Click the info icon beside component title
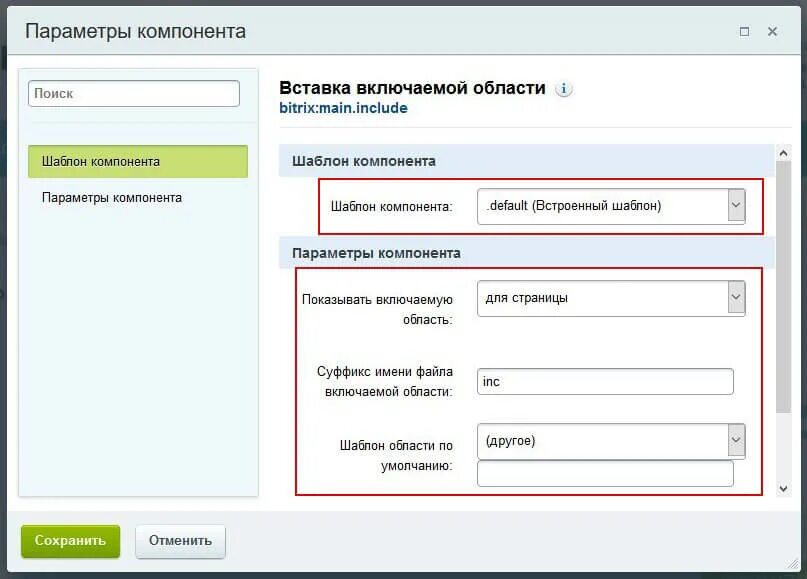Screen dimensions: 807x579 click(x=564, y=89)
